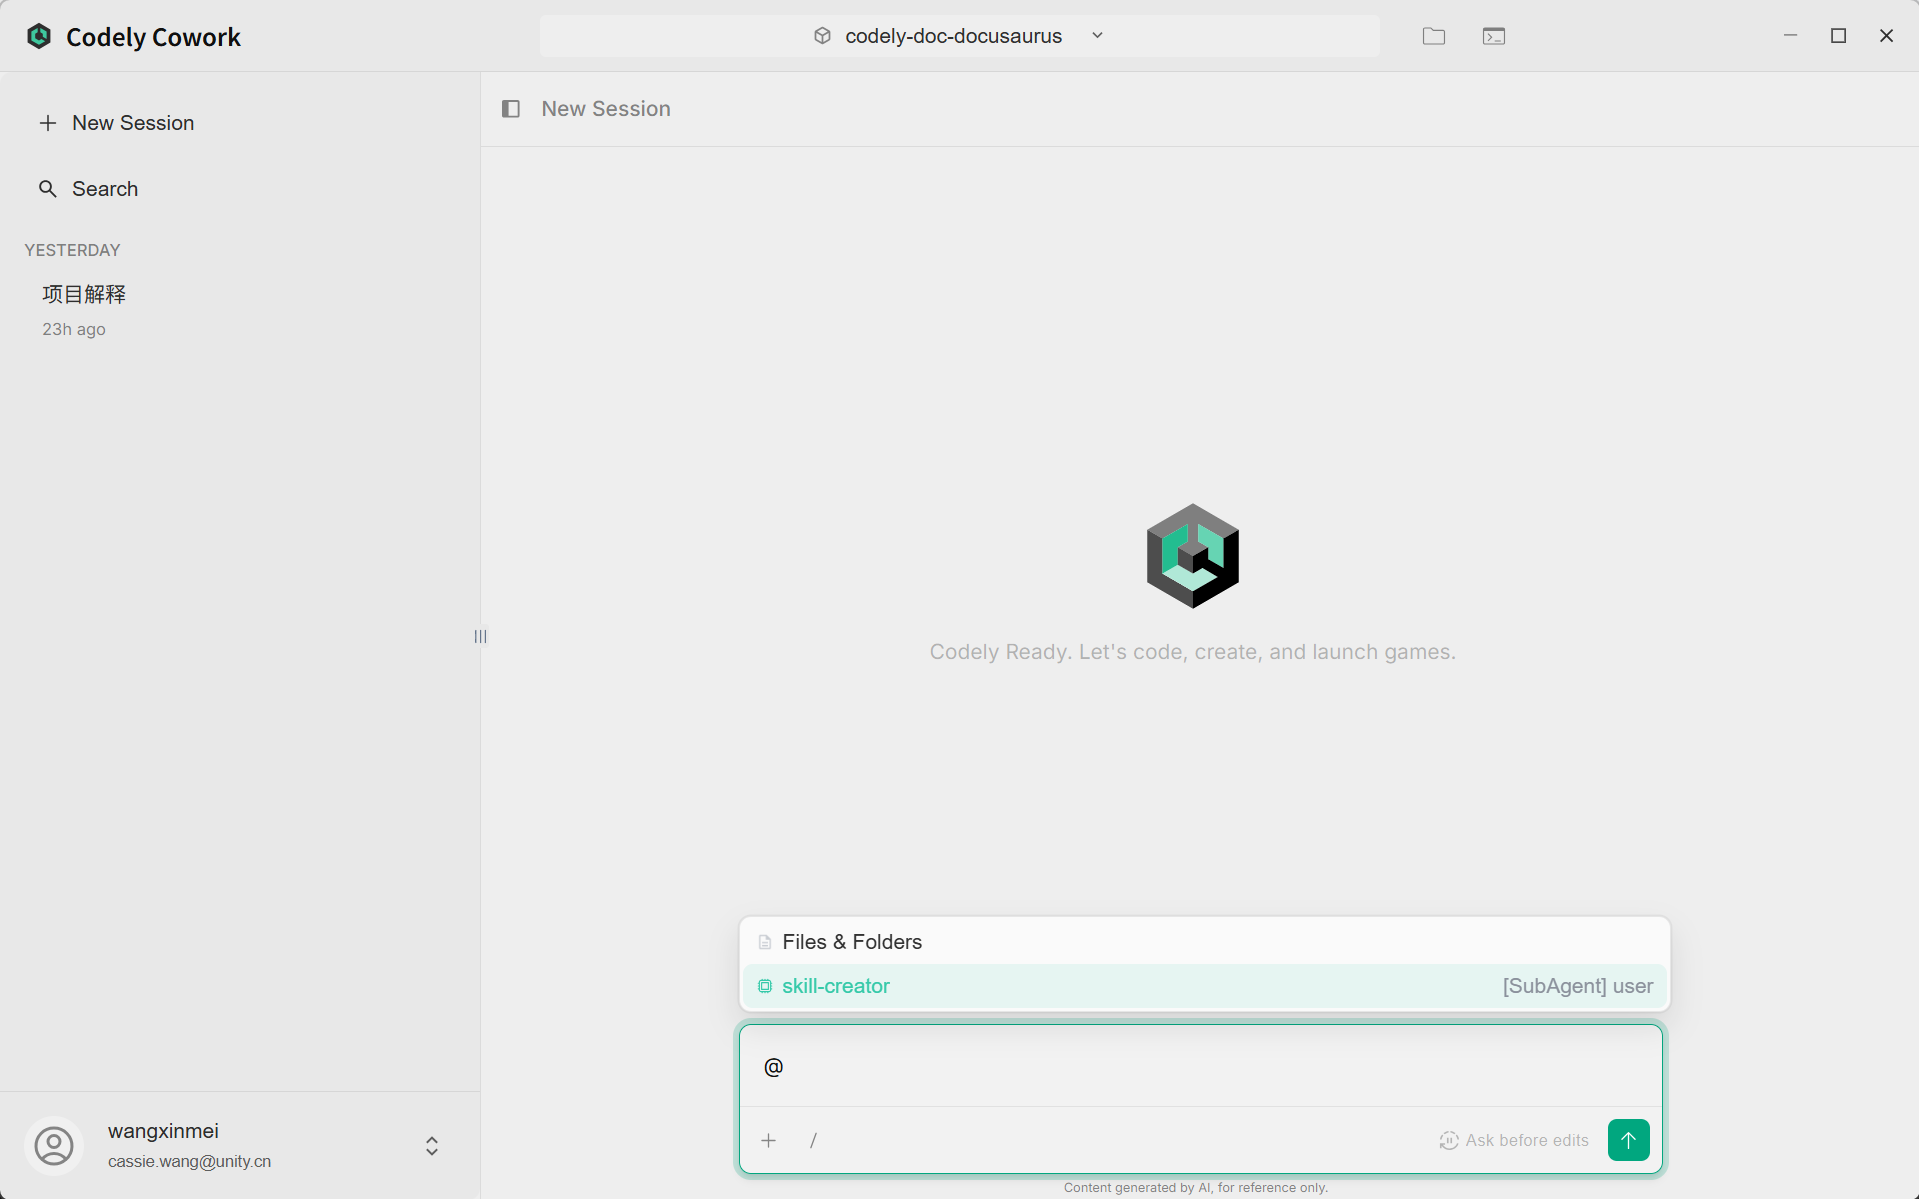Click the "New Session" header title
Viewport: 1919px width, 1199px height.
[x=606, y=109]
